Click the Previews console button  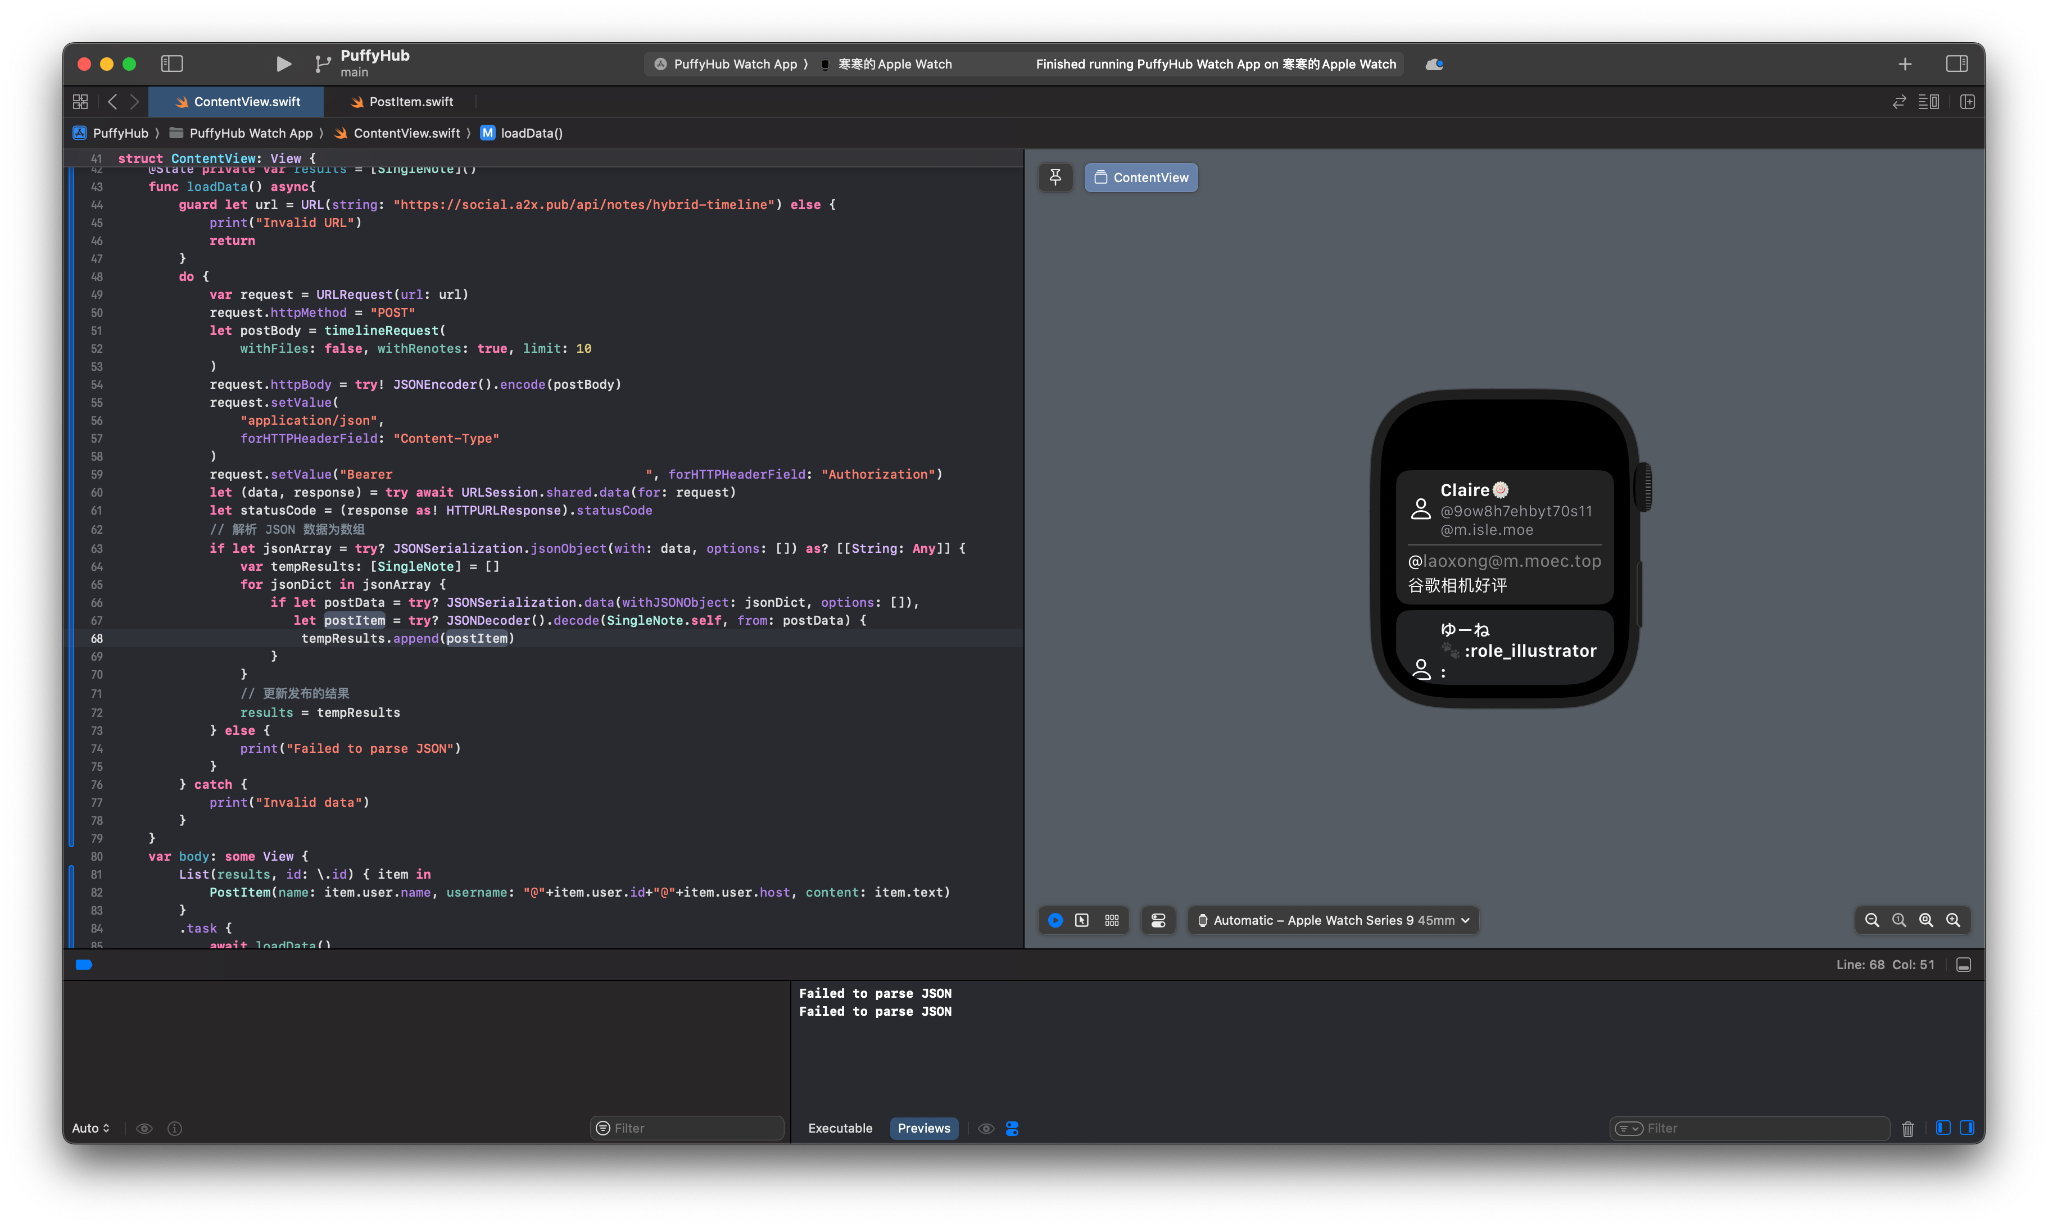point(923,1128)
